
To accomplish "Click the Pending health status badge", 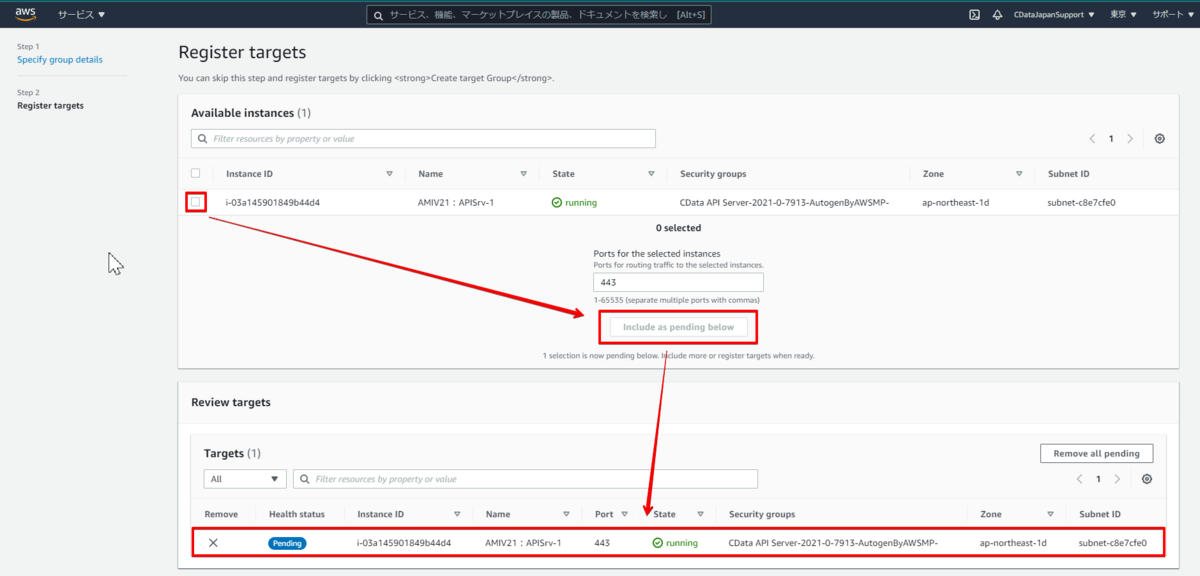I will pyautogui.click(x=287, y=543).
